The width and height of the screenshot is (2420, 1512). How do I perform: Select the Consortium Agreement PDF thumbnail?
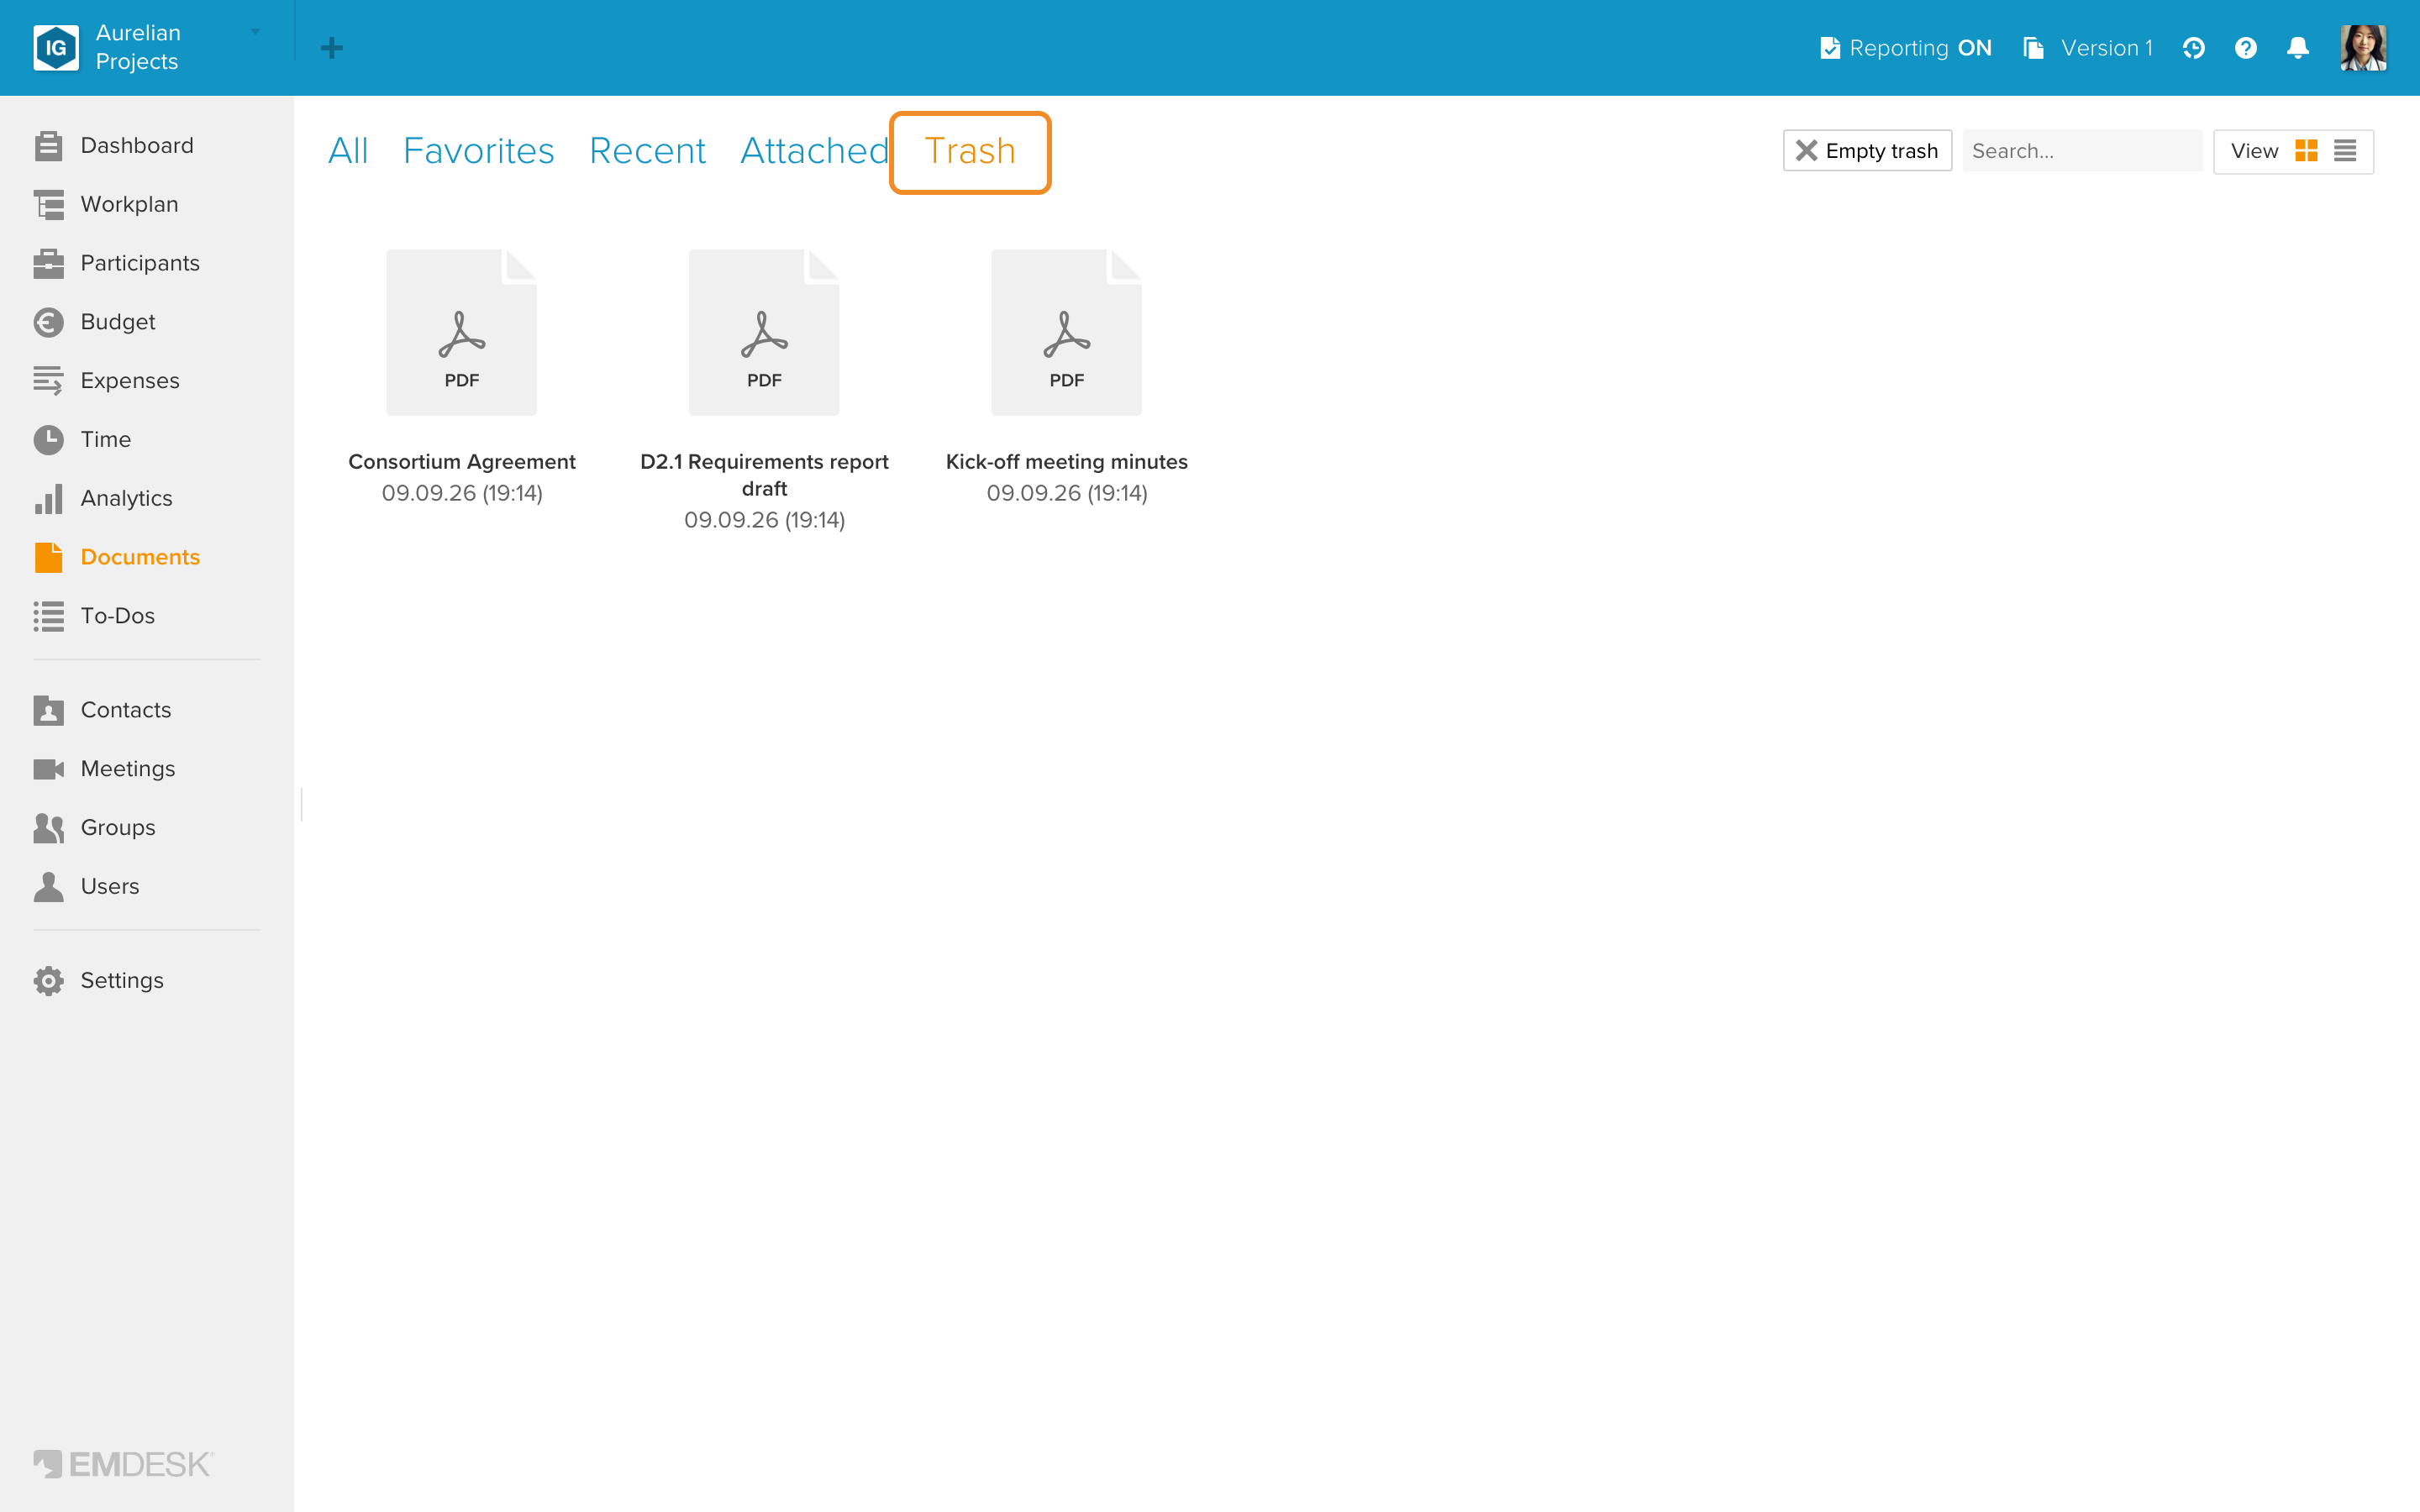tap(462, 332)
